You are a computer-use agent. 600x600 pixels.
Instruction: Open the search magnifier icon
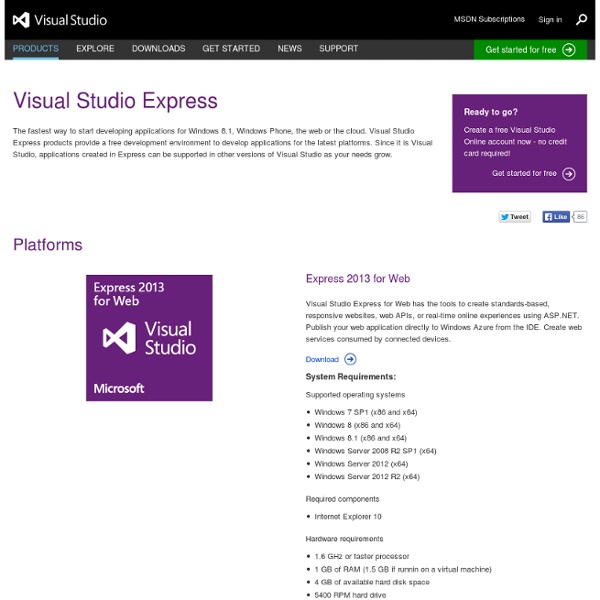581,19
